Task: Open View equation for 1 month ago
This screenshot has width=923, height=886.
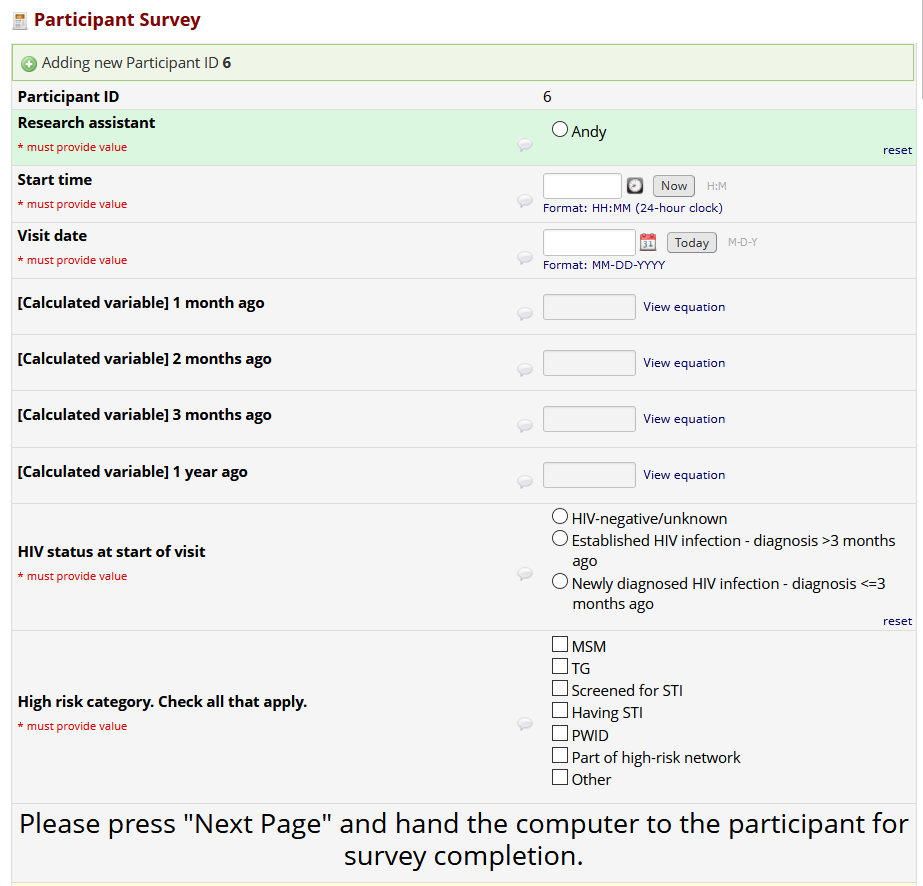Action: tap(684, 307)
